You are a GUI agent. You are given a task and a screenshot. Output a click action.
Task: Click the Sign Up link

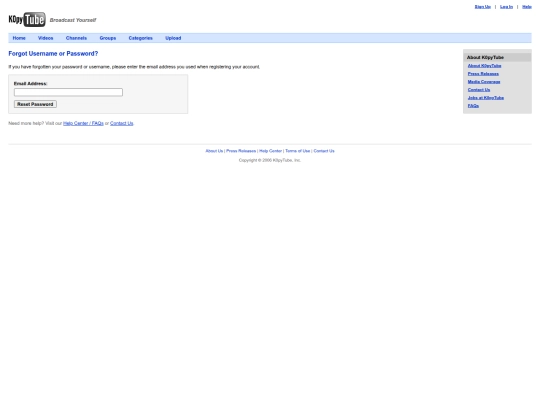[483, 7]
